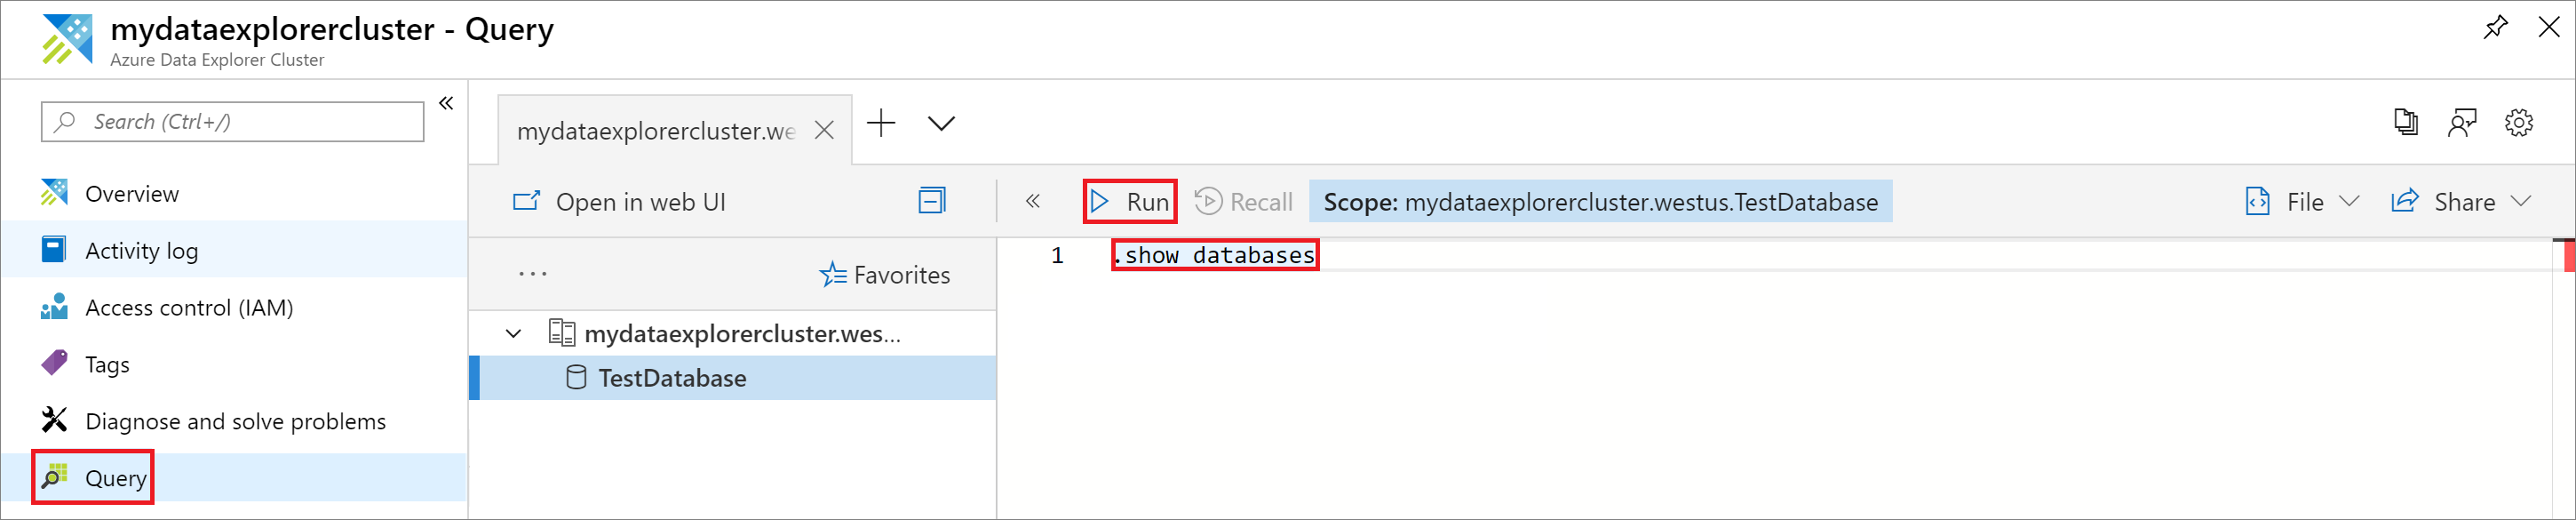Screen dimensions: 2576x520
Task: Run the query with the Run button
Action: tap(1130, 202)
